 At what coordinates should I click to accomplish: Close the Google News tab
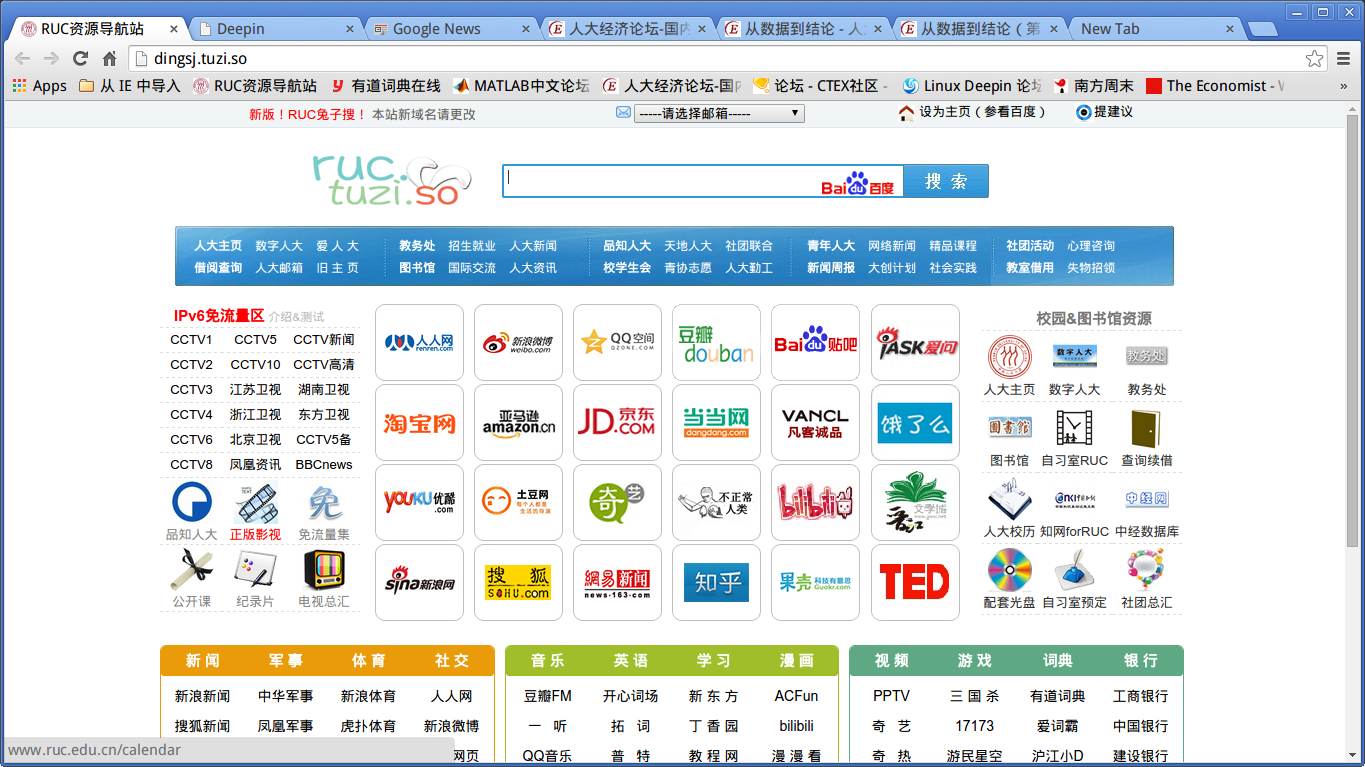click(526, 29)
